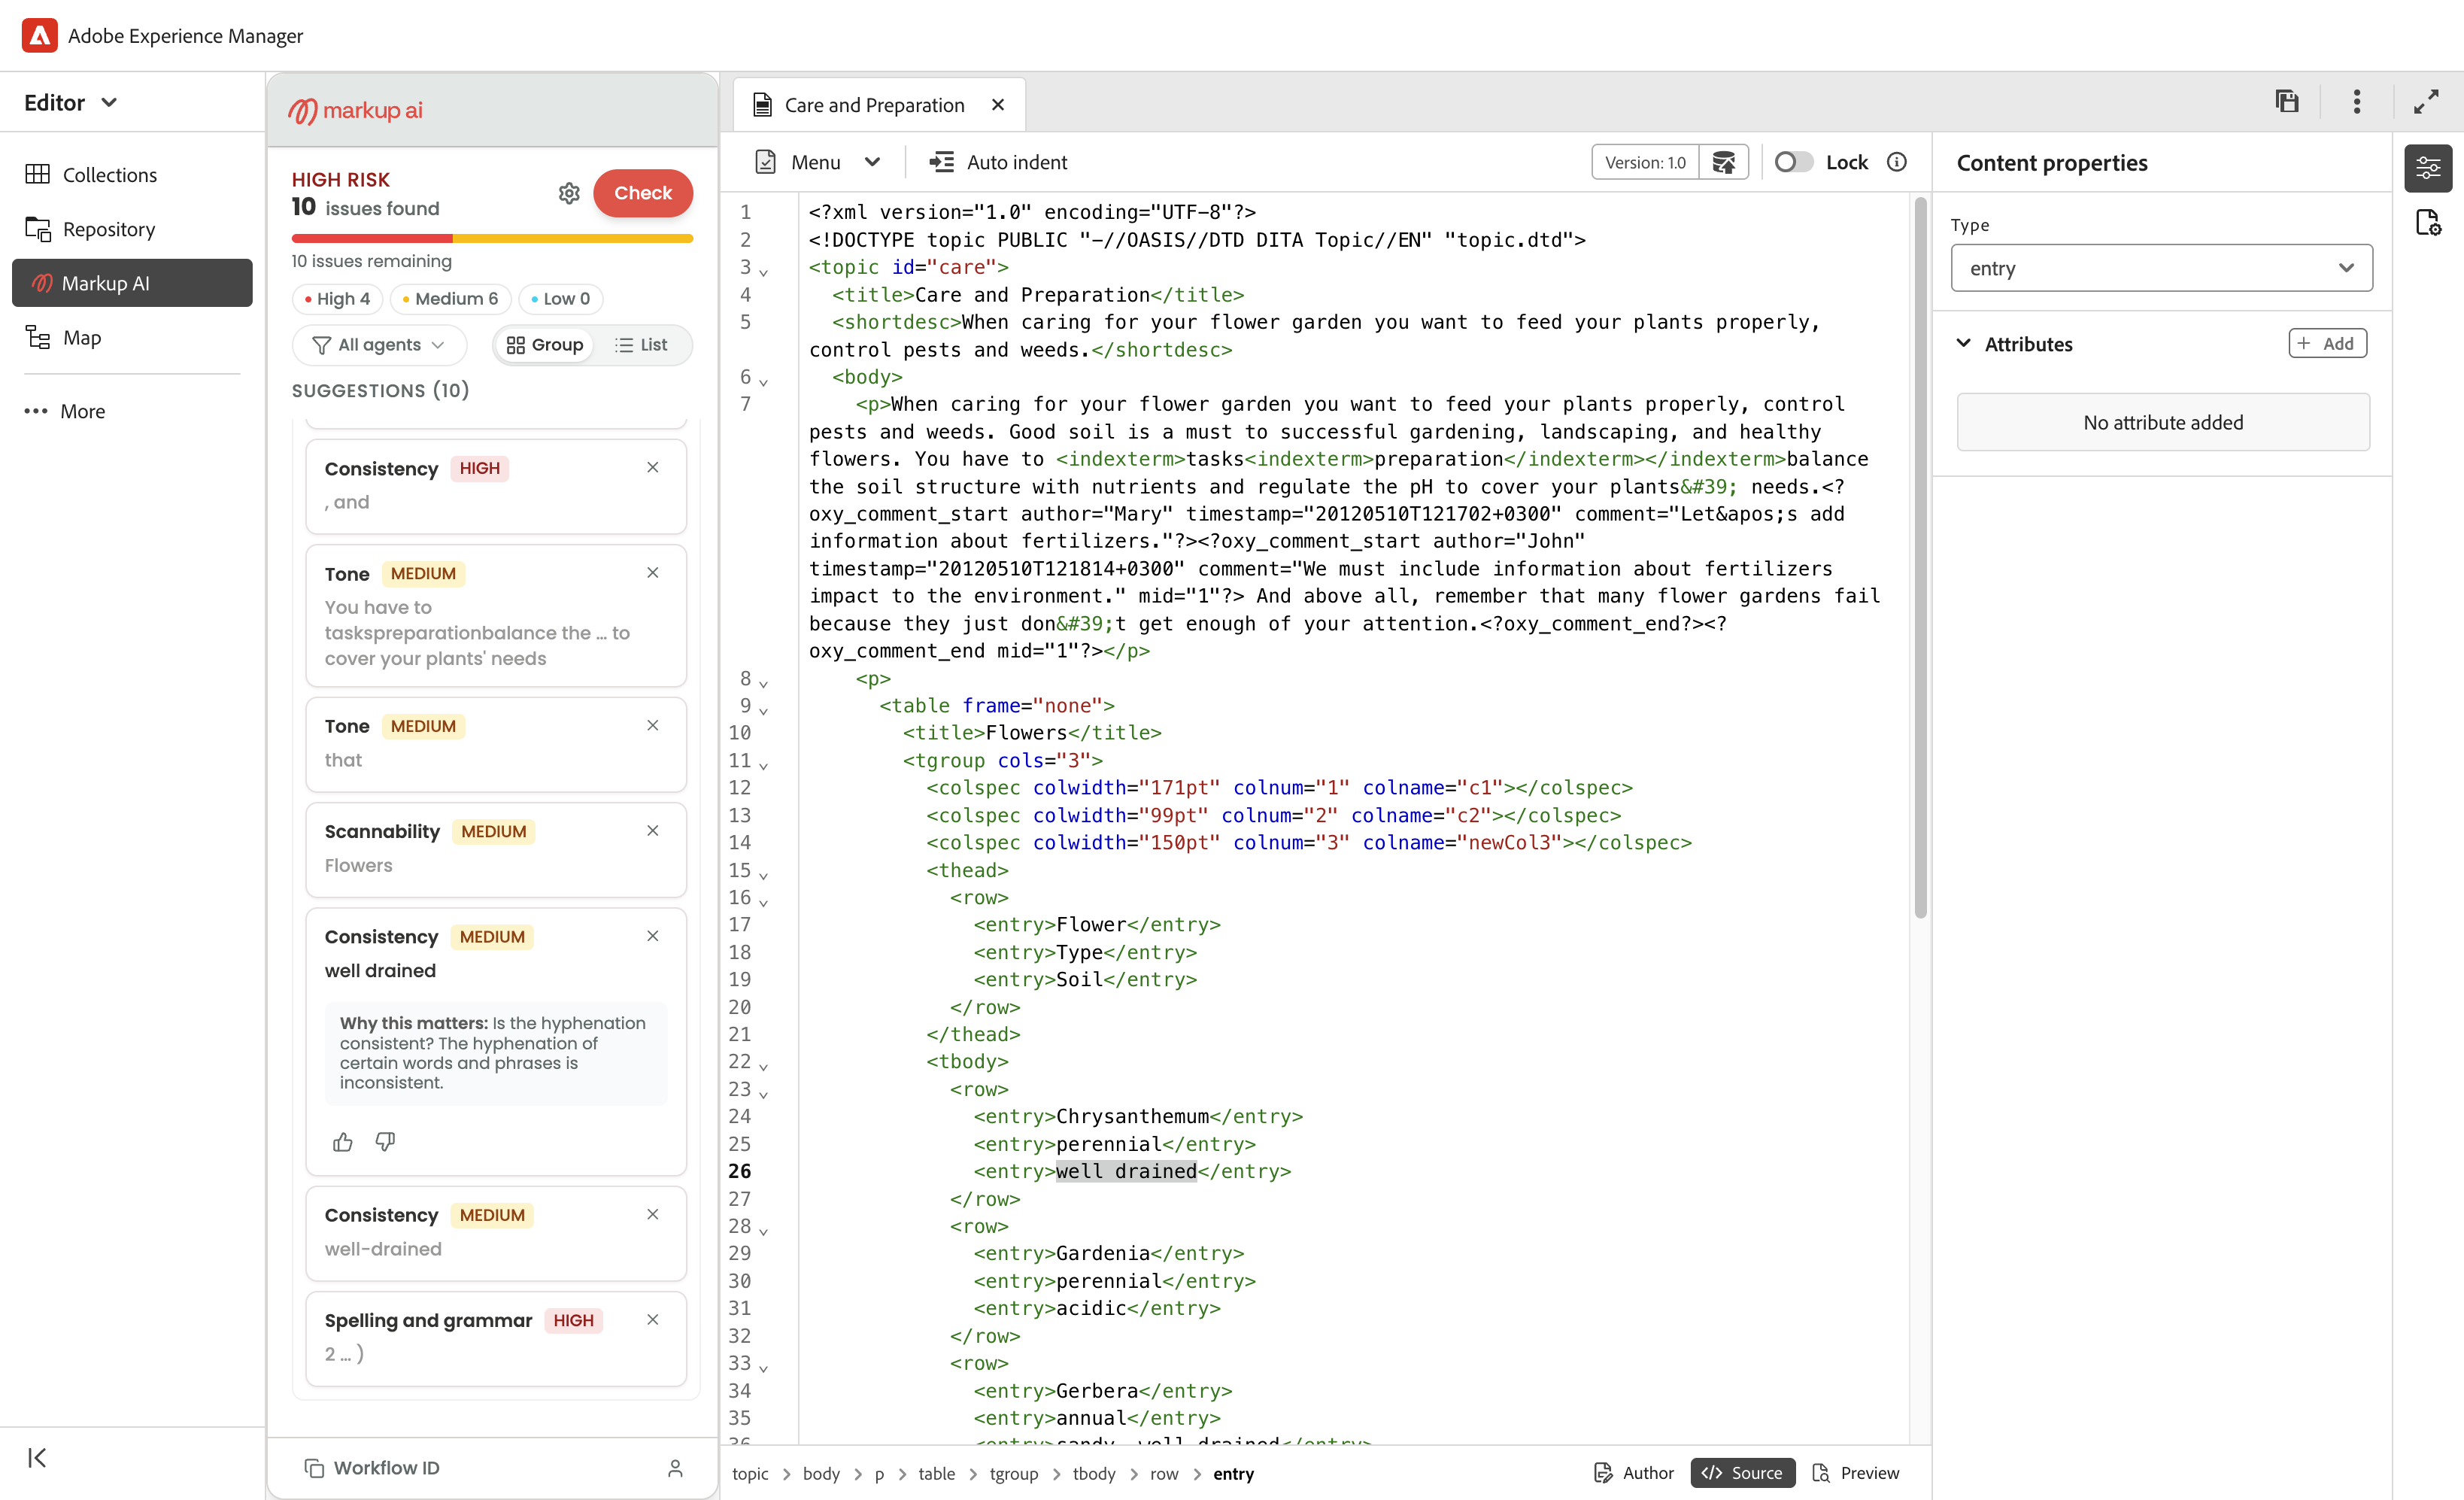Filter by Medium 6 issues
Image resolution: width=2464 pixels, height=1500 pixels.
[450, 298]
